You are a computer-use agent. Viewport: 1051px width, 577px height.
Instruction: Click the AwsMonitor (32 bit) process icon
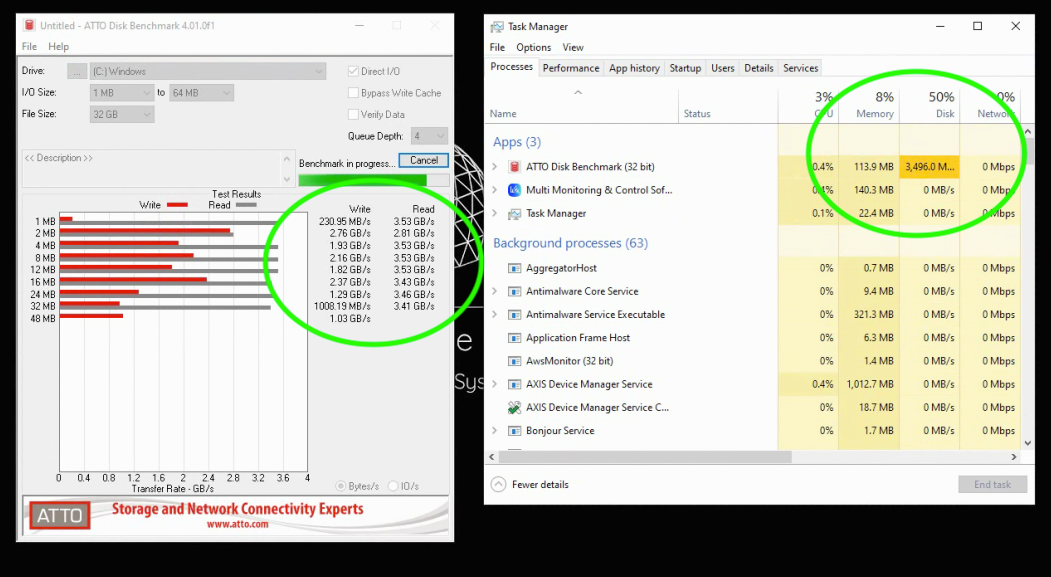[514, 361]
